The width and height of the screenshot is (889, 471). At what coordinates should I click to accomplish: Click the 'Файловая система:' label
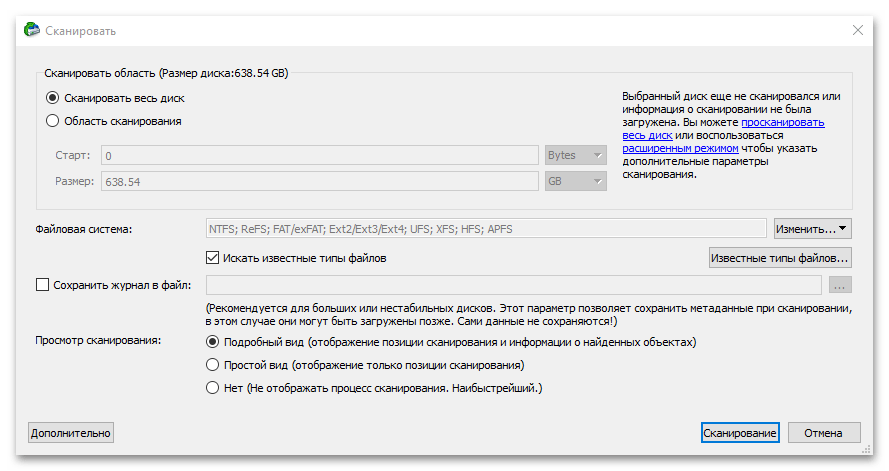(x=84, y=229)
